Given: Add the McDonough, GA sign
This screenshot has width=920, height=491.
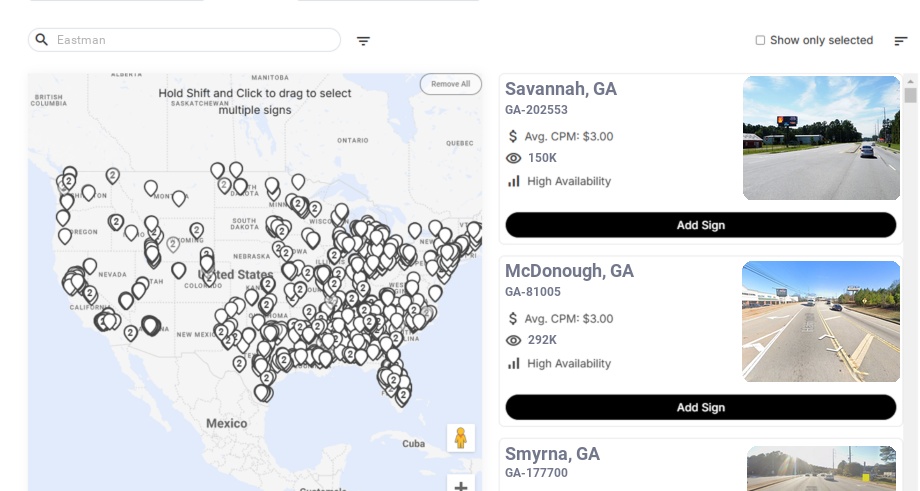Looking at the screenshot, I should 701,407.
